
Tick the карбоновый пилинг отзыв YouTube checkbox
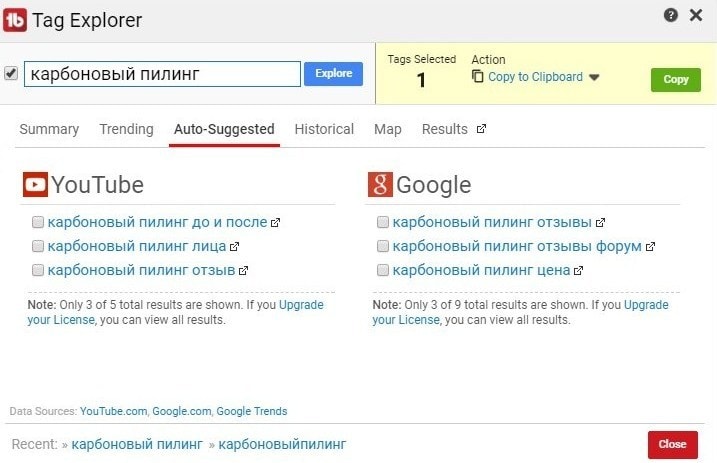(37, 270)
